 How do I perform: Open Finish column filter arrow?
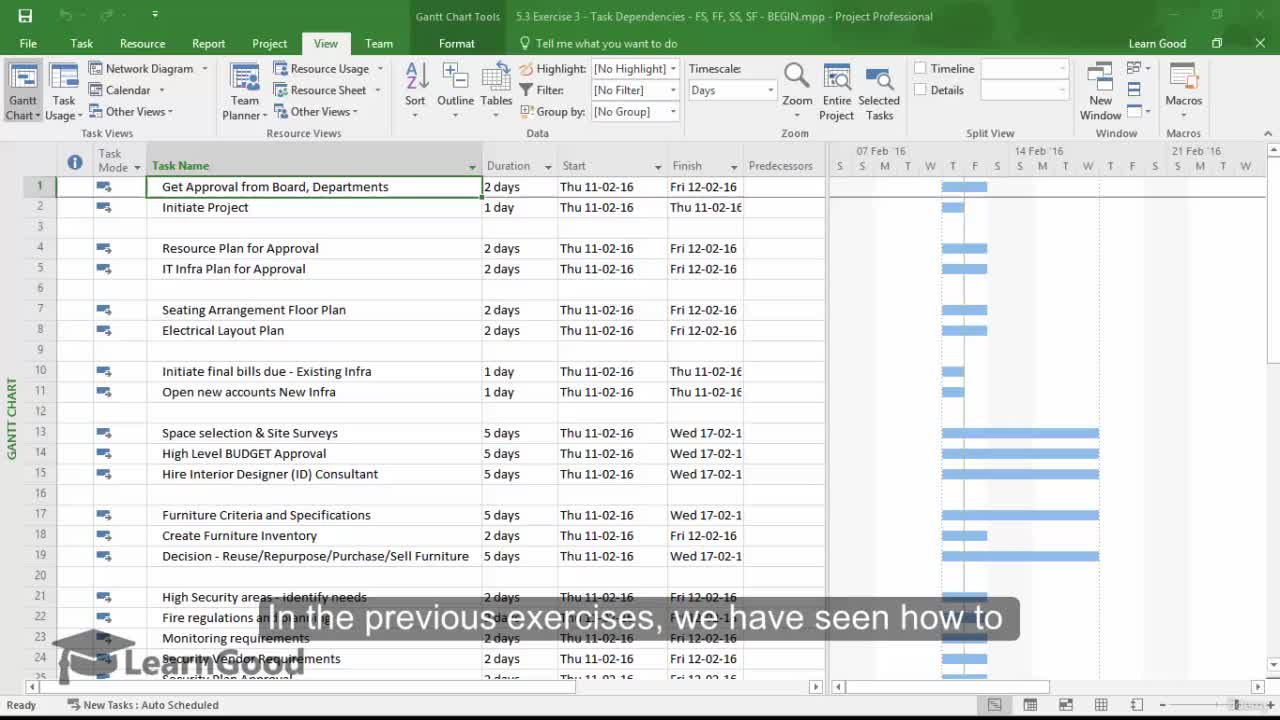(x=734, y=166)
